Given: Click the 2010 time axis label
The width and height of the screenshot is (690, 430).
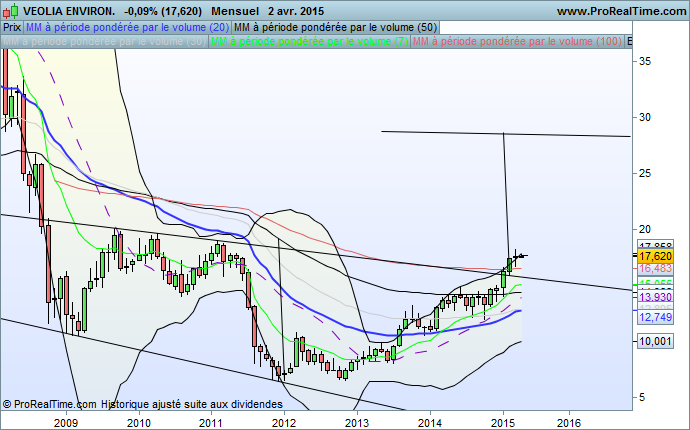Looking at the screenshot, I should [139, 423].
